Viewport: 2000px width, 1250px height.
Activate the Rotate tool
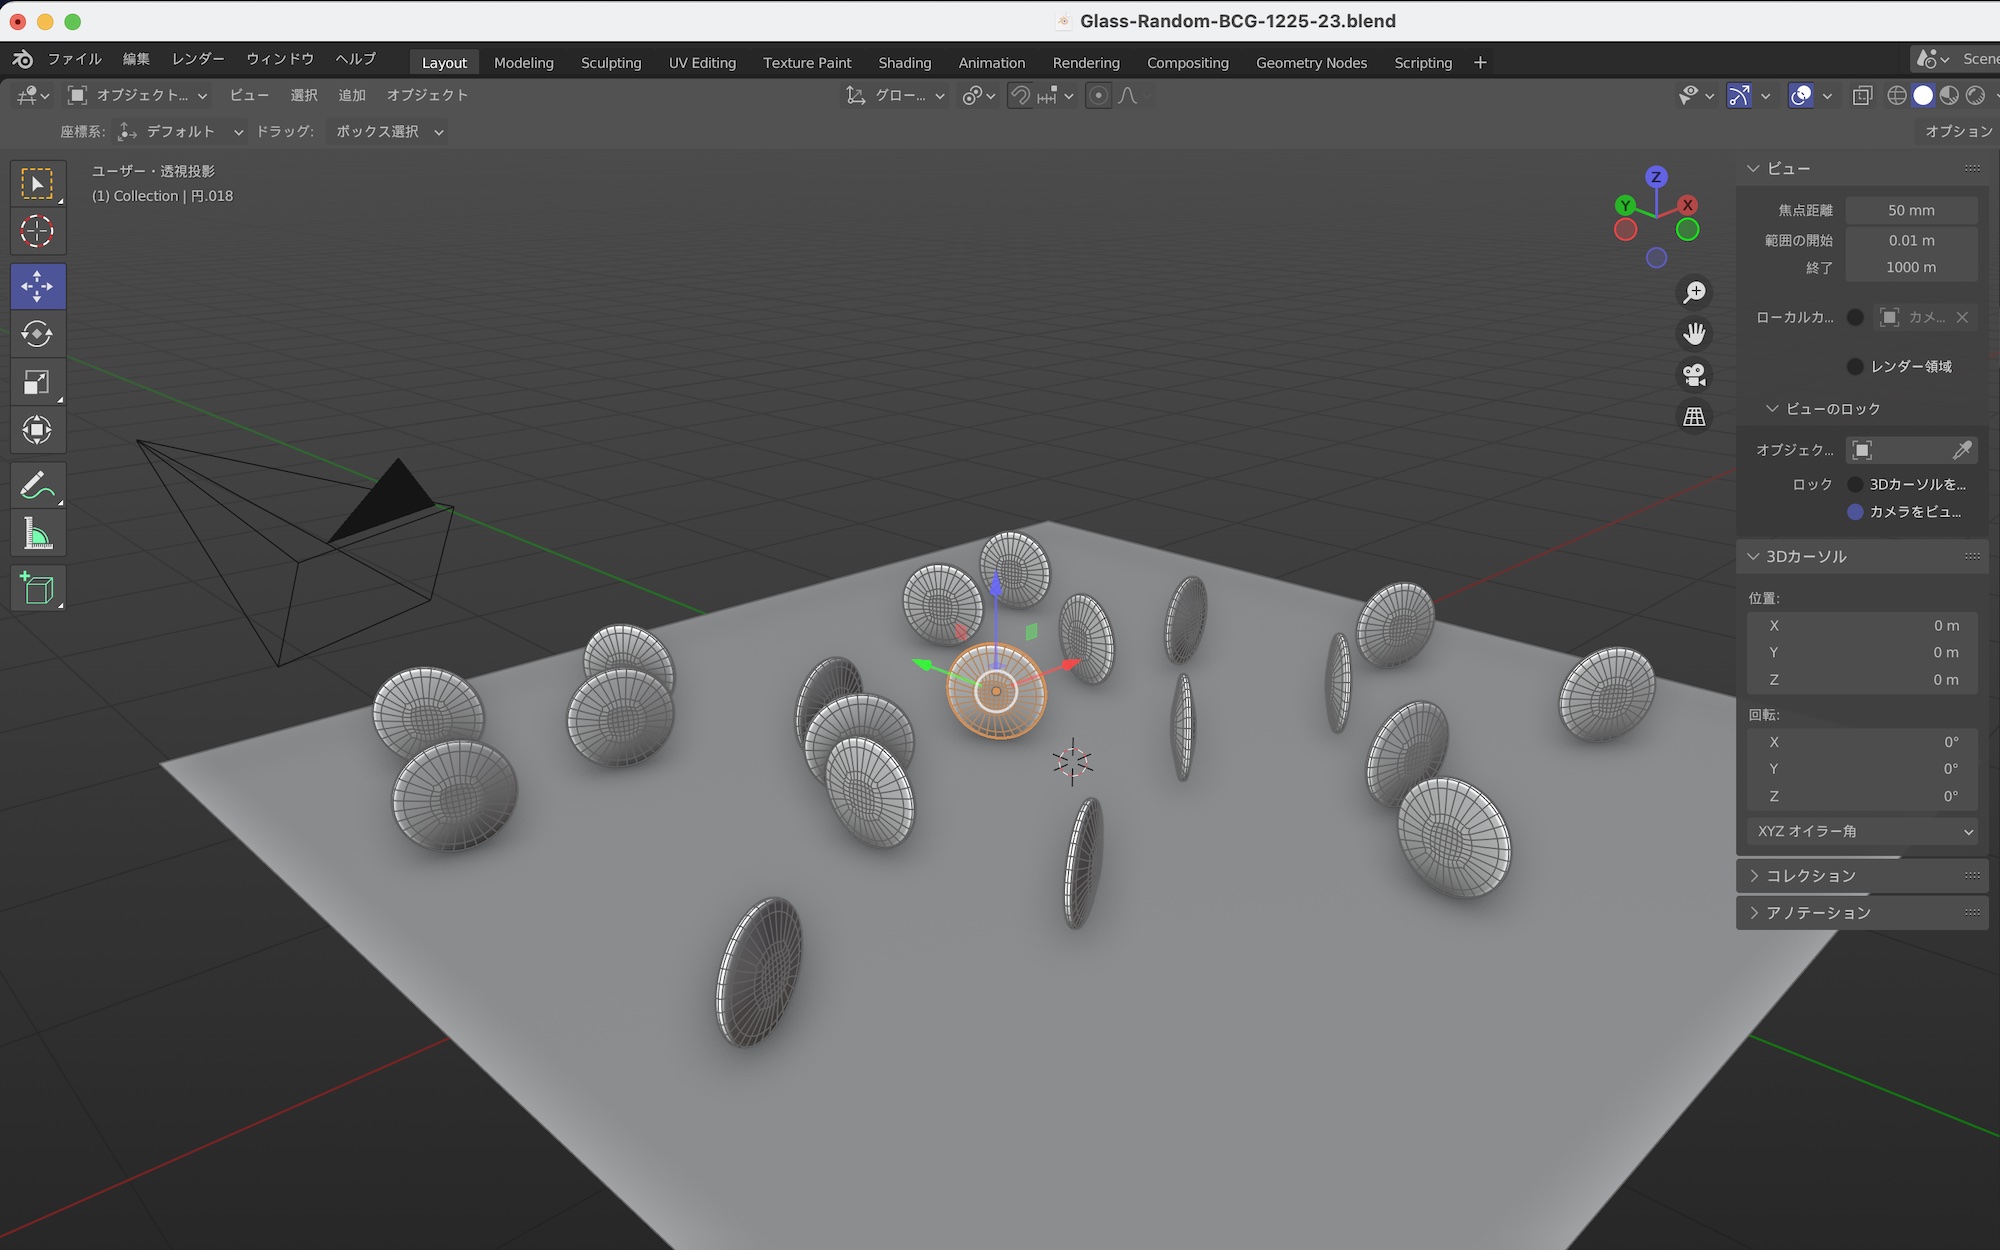[x=37, y=334]
